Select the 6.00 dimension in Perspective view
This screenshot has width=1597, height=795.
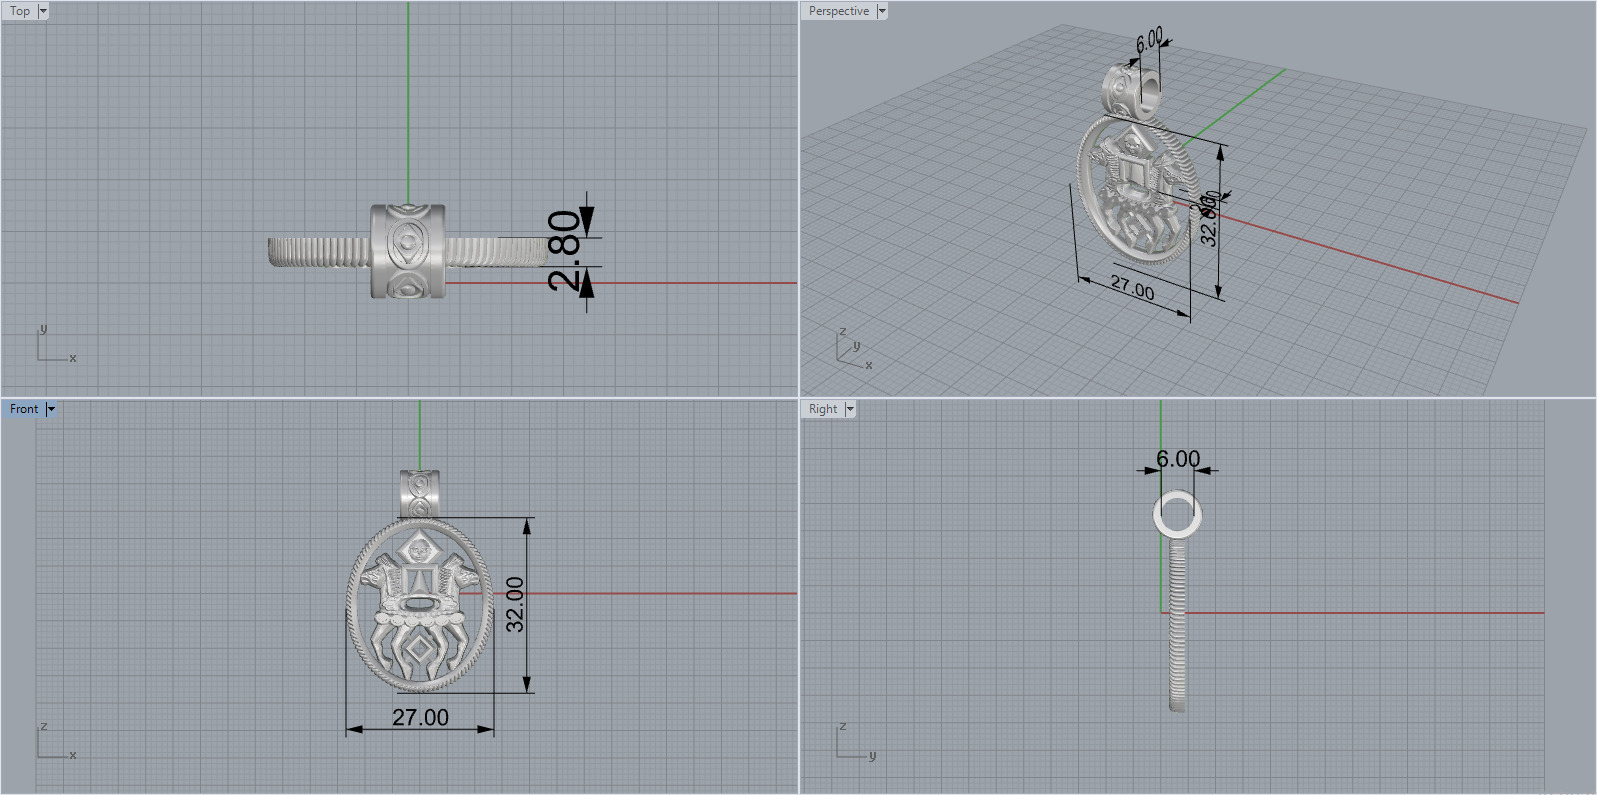point(1150,40)
